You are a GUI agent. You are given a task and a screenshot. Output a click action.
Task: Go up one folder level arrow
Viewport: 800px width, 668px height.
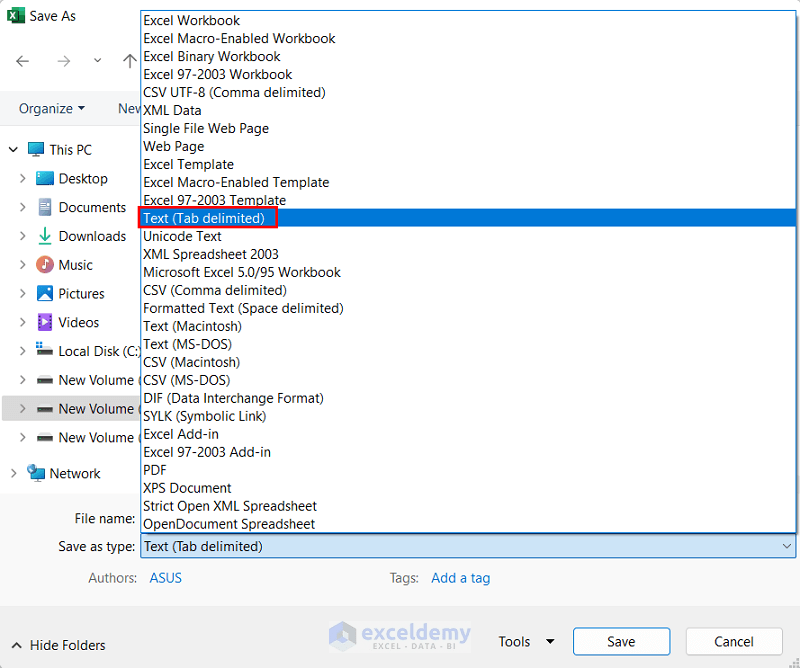click(130, 61)
